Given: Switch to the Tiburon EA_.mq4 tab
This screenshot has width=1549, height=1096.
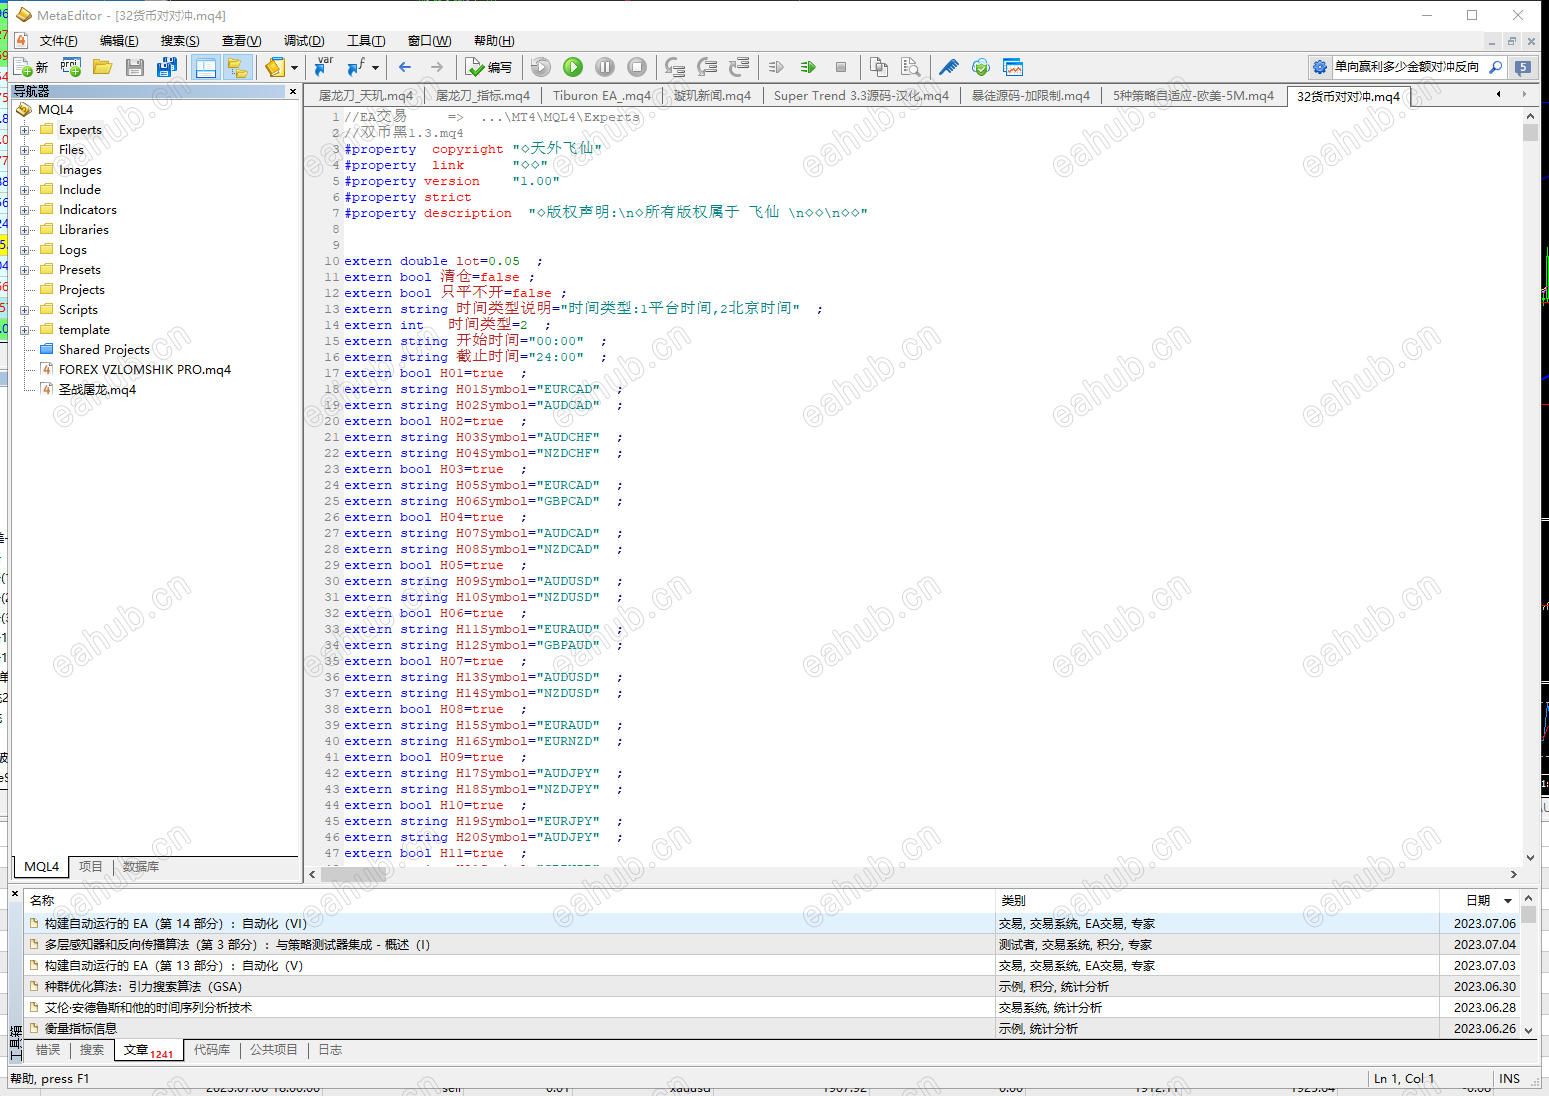Looking at the screenshot, I should coord(601,96).
